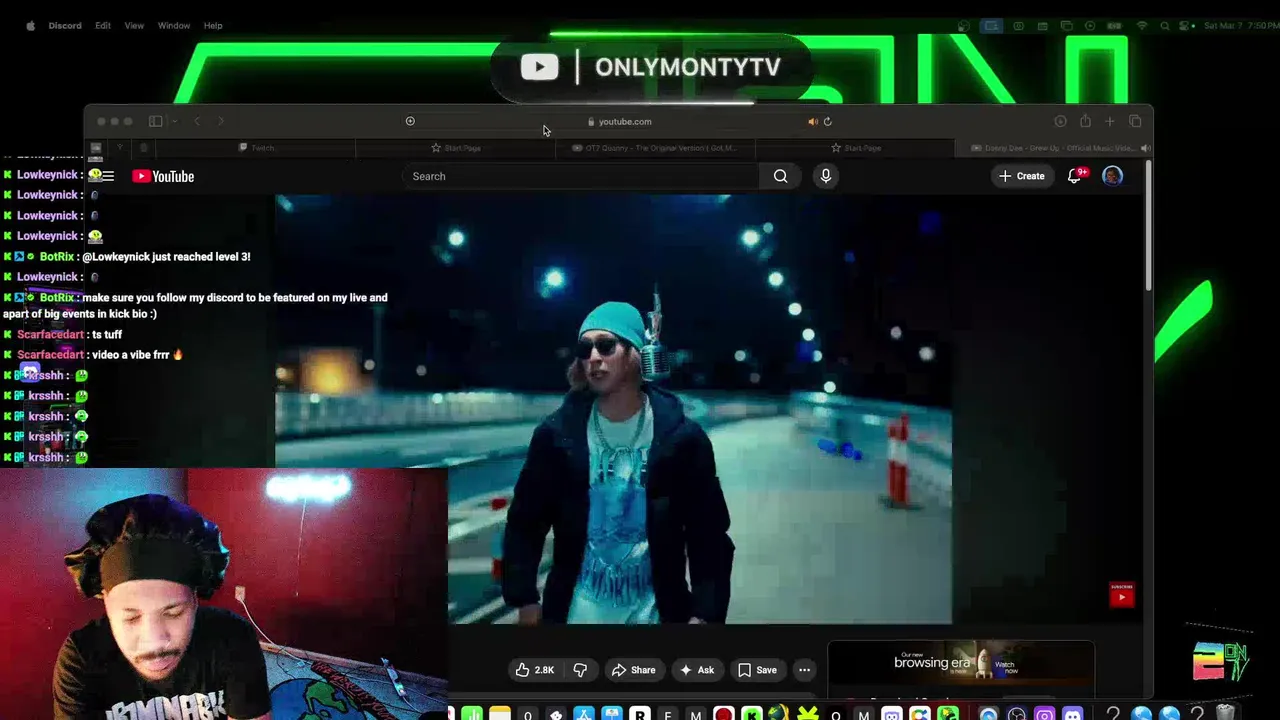1280x720 pixels.
Task: Click BotRix message '@Lowkeynick just reached level 3!'
Action: click(166, 257)
